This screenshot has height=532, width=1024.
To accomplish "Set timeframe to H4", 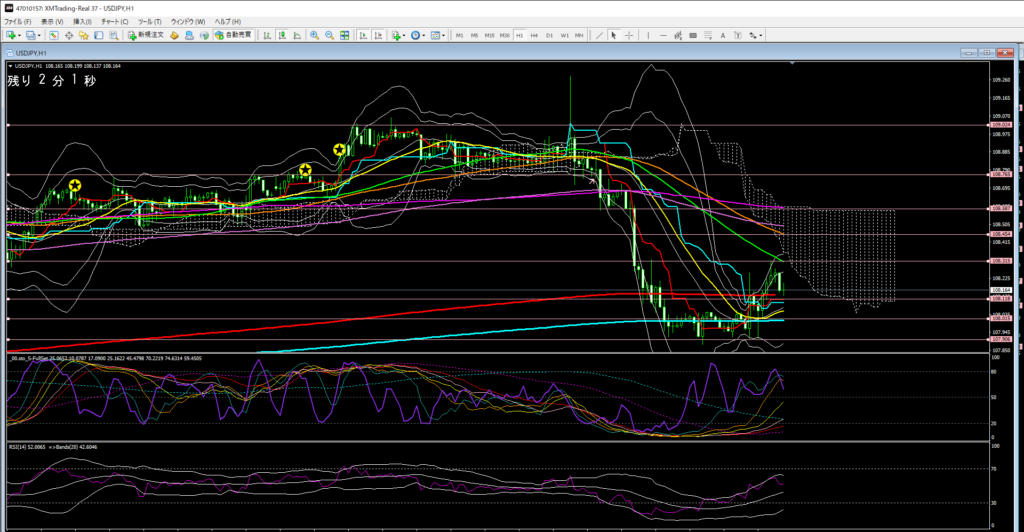I will [534, 35].
